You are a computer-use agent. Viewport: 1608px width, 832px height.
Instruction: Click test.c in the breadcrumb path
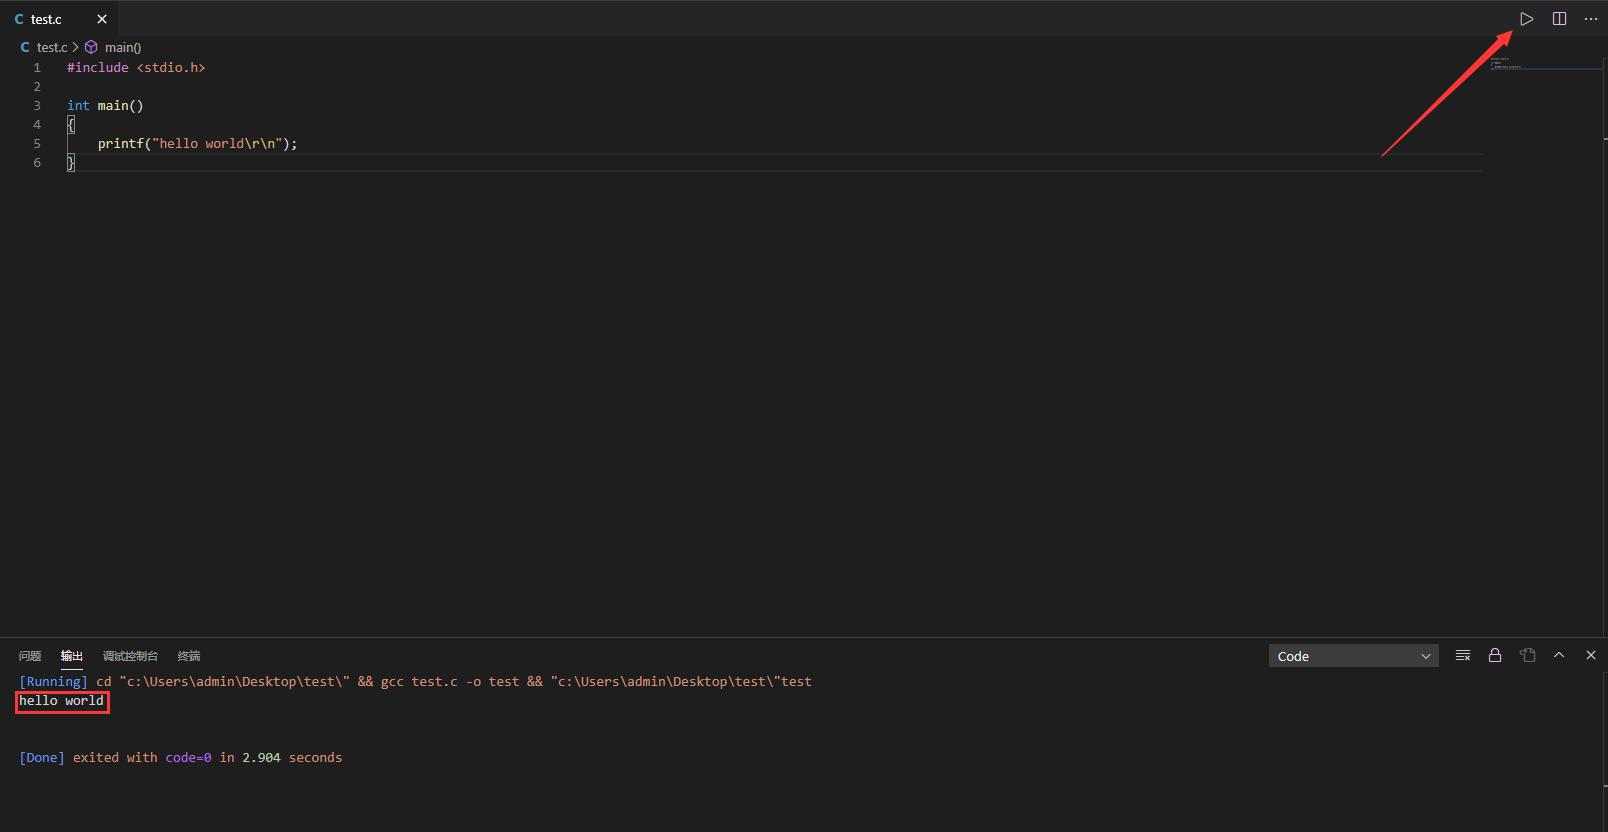(52, 47)
